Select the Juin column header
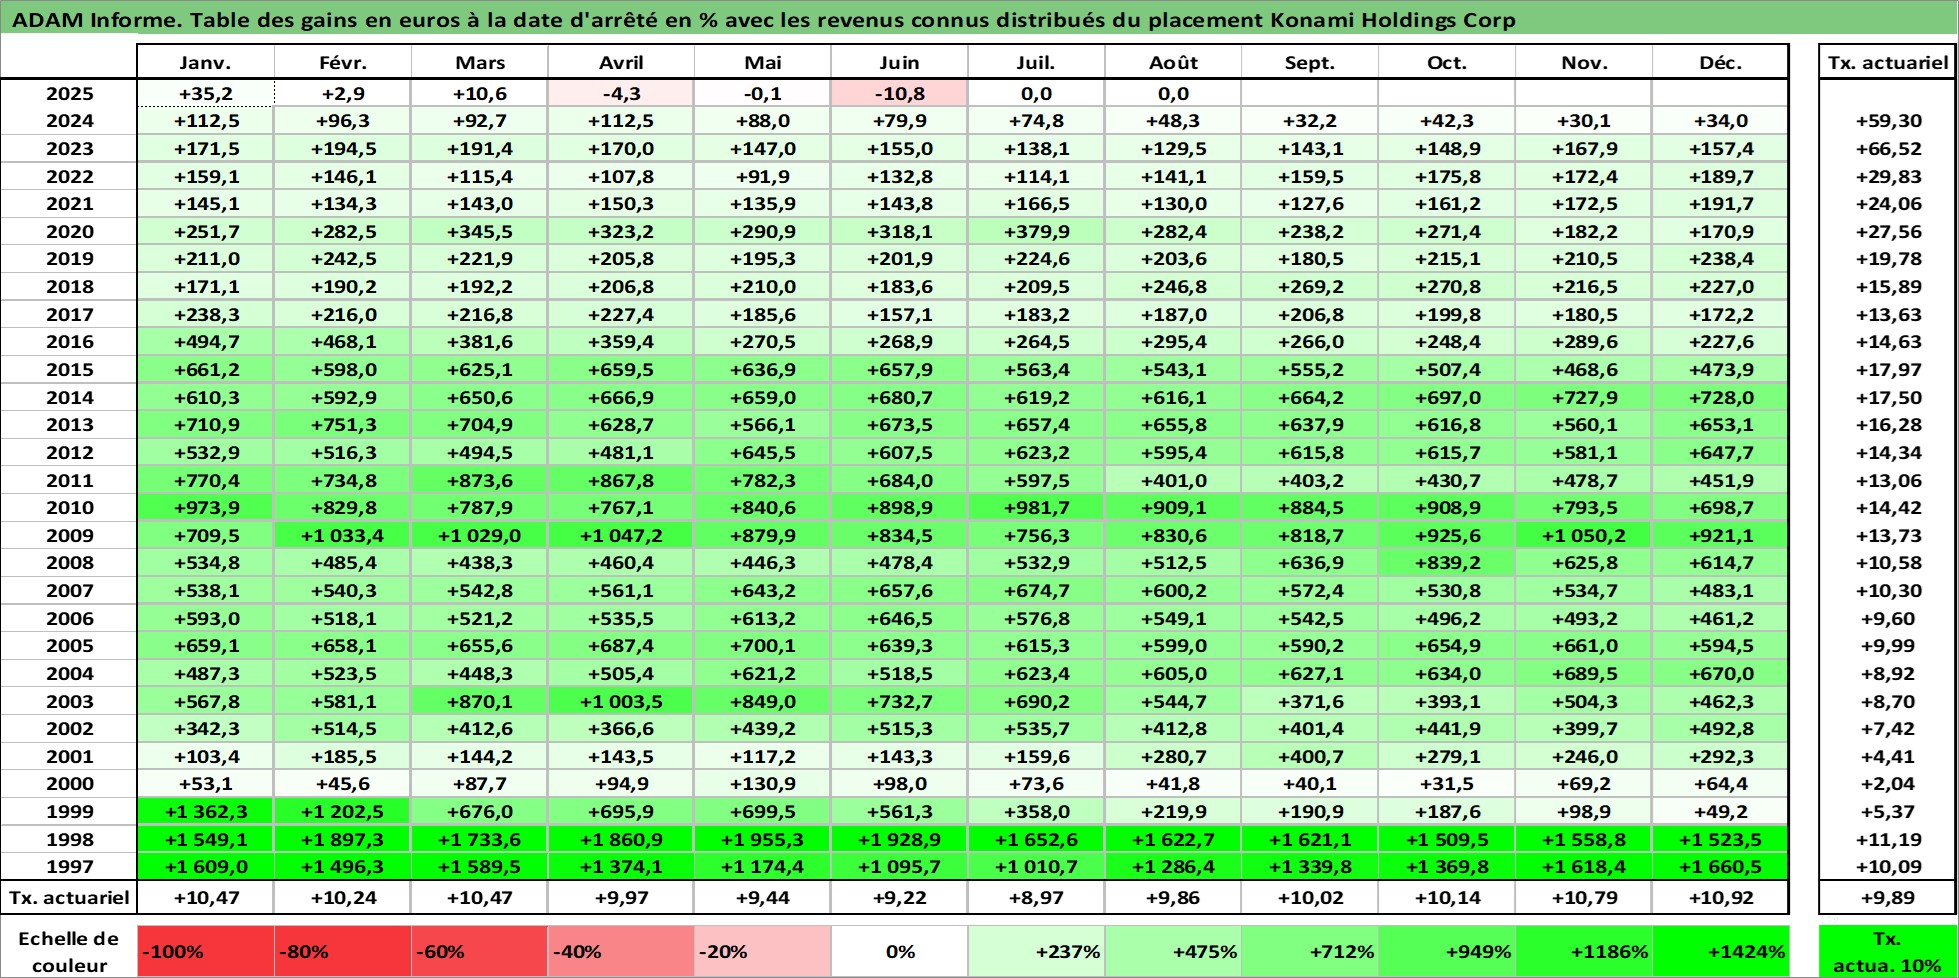1959x978 pixels. click(899, 62)
